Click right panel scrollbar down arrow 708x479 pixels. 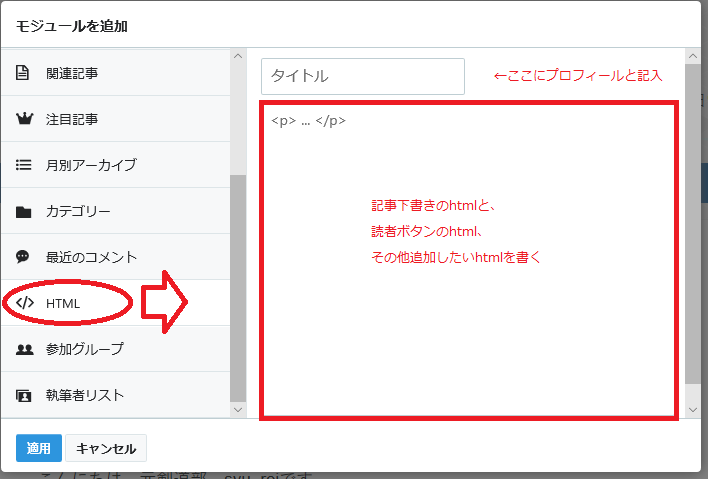point(693,410)
